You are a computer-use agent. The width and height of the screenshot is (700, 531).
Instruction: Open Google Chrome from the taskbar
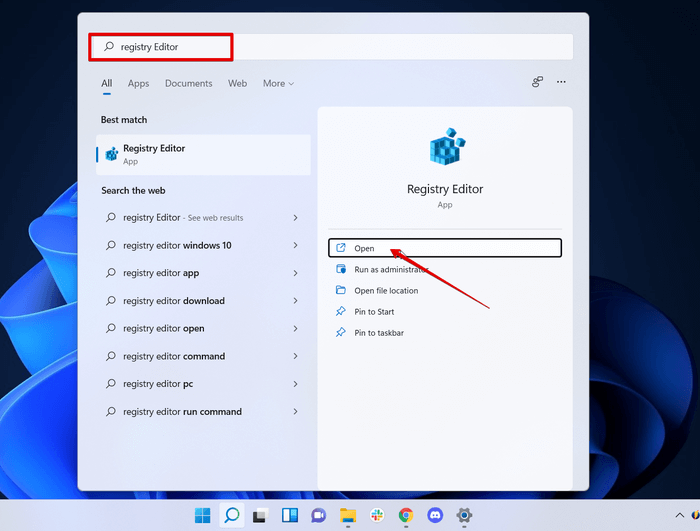click(406, 515)
